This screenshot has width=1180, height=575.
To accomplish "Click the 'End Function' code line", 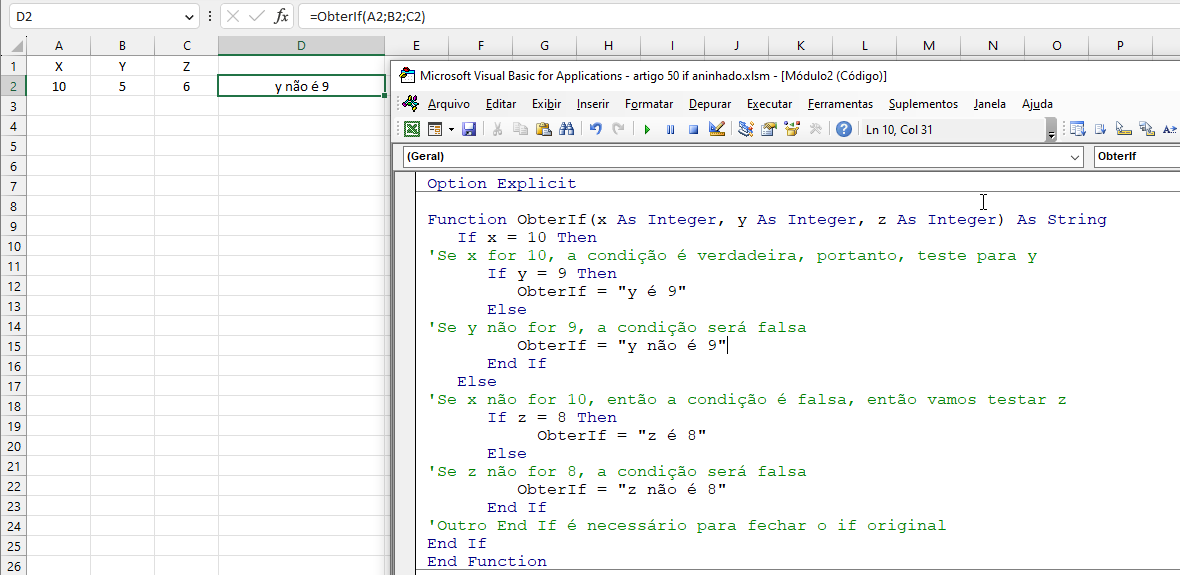I will pos(487,561).
